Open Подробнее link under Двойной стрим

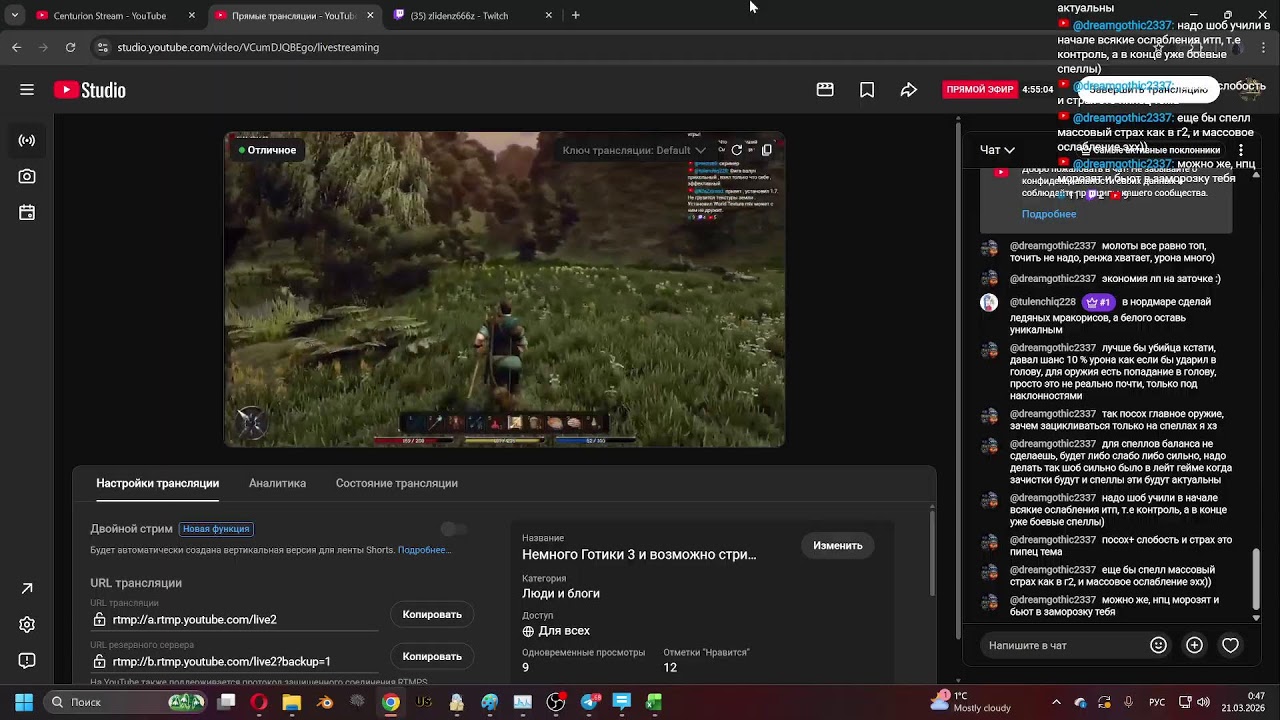pyautogui.click(x=424, y=550)
